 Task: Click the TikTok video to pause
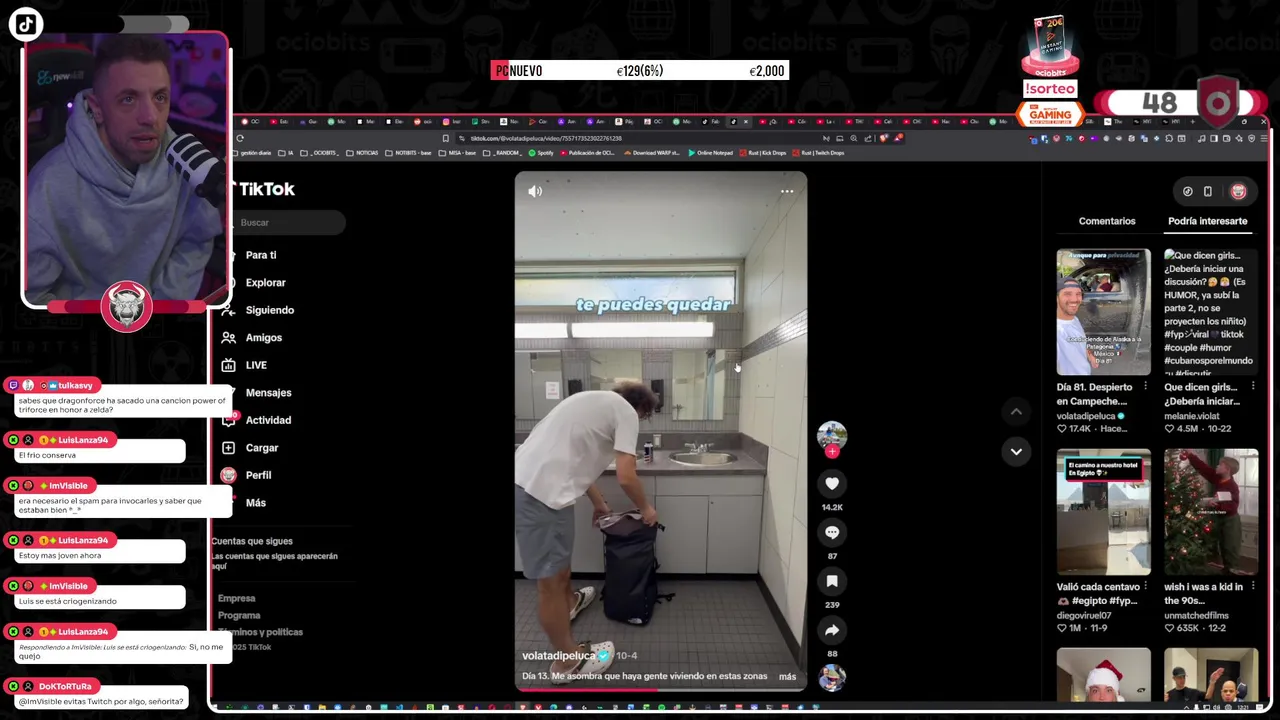tap(661, 430)
